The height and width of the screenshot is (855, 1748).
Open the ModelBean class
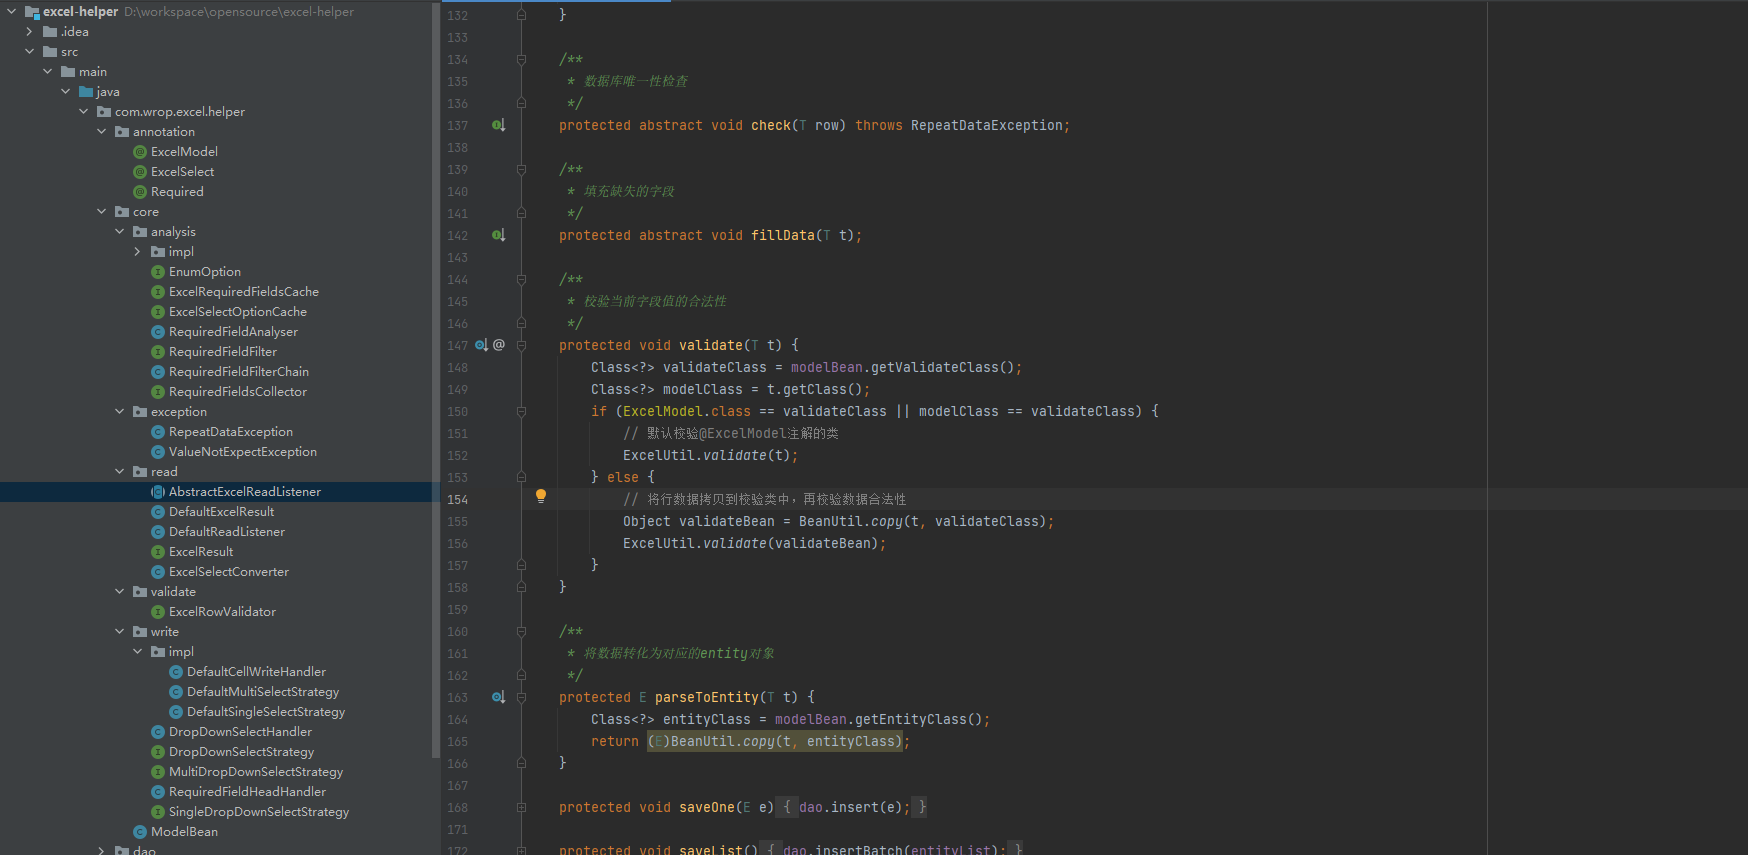point(184,832)
